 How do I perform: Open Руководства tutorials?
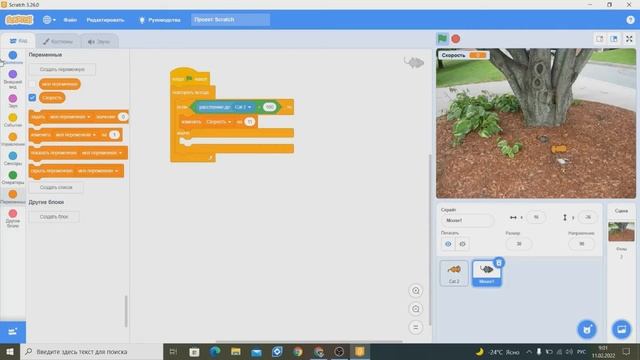coord(160,20)
